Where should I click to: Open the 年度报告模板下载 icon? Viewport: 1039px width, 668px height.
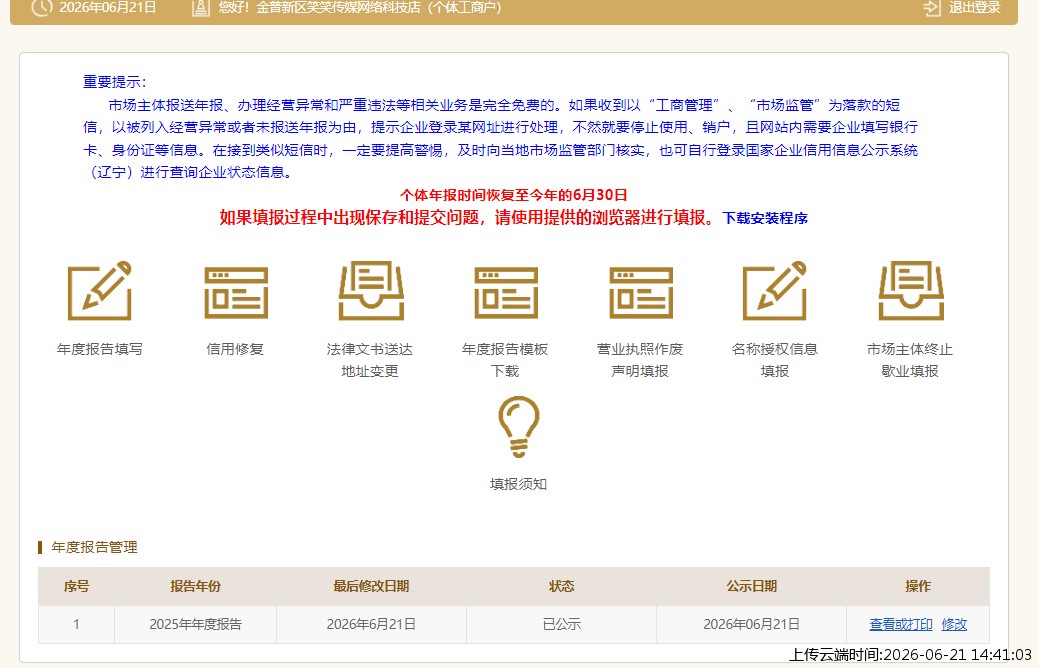[506, 293]
